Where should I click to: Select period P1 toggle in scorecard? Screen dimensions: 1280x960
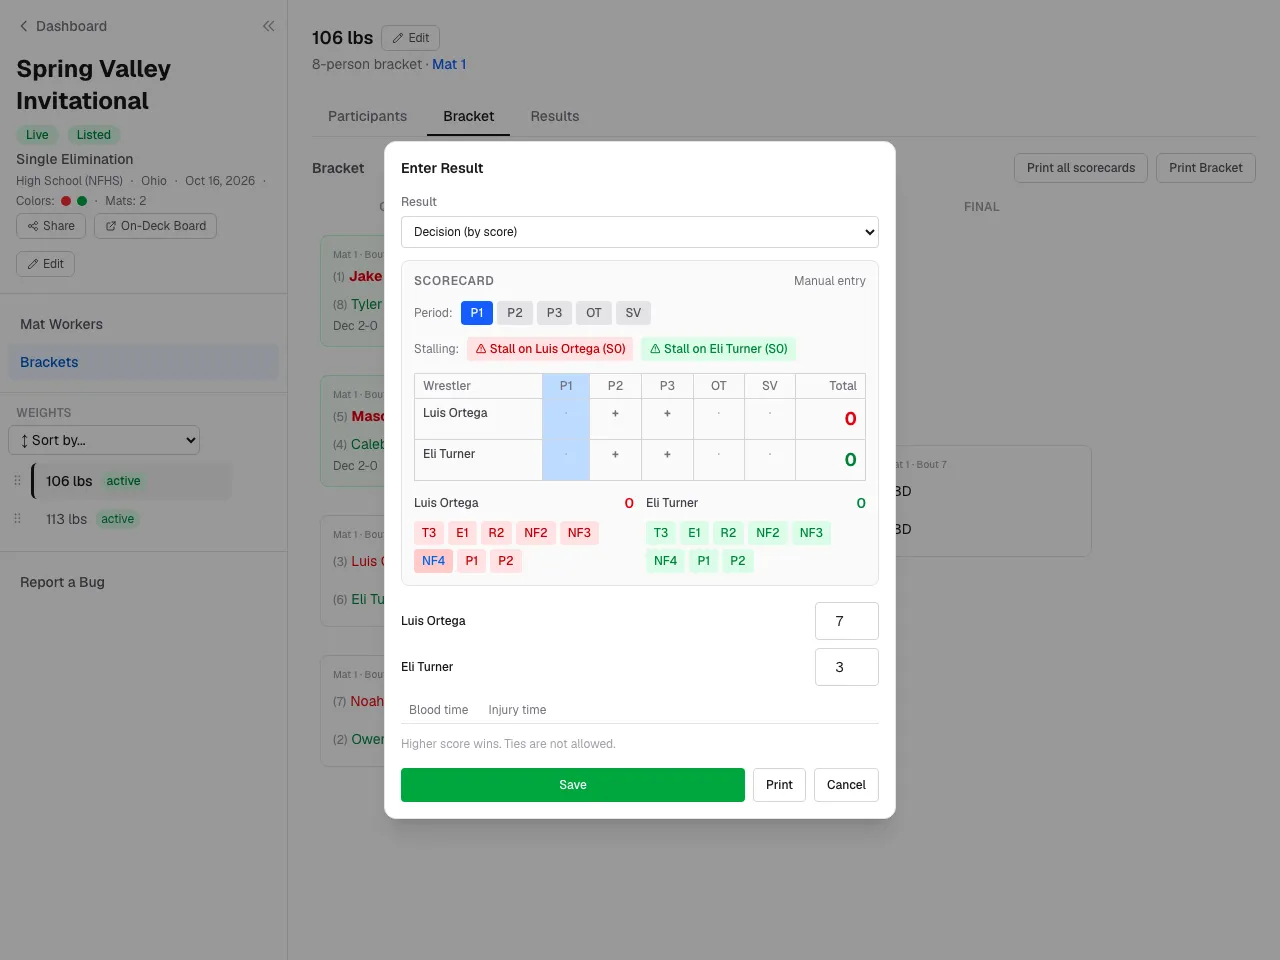tap(477, 313)
